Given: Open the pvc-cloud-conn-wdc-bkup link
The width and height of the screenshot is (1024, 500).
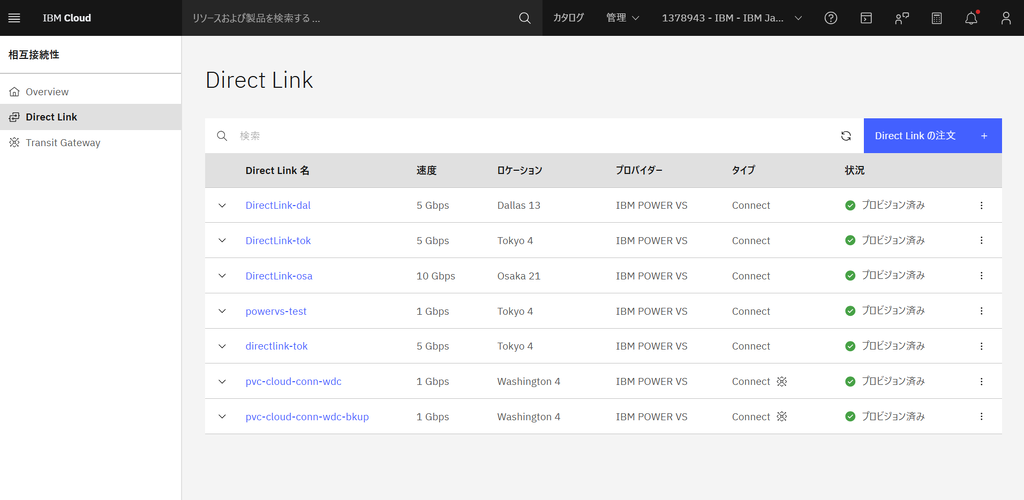Looking at the screenshot, I should [x=307, y=416].
